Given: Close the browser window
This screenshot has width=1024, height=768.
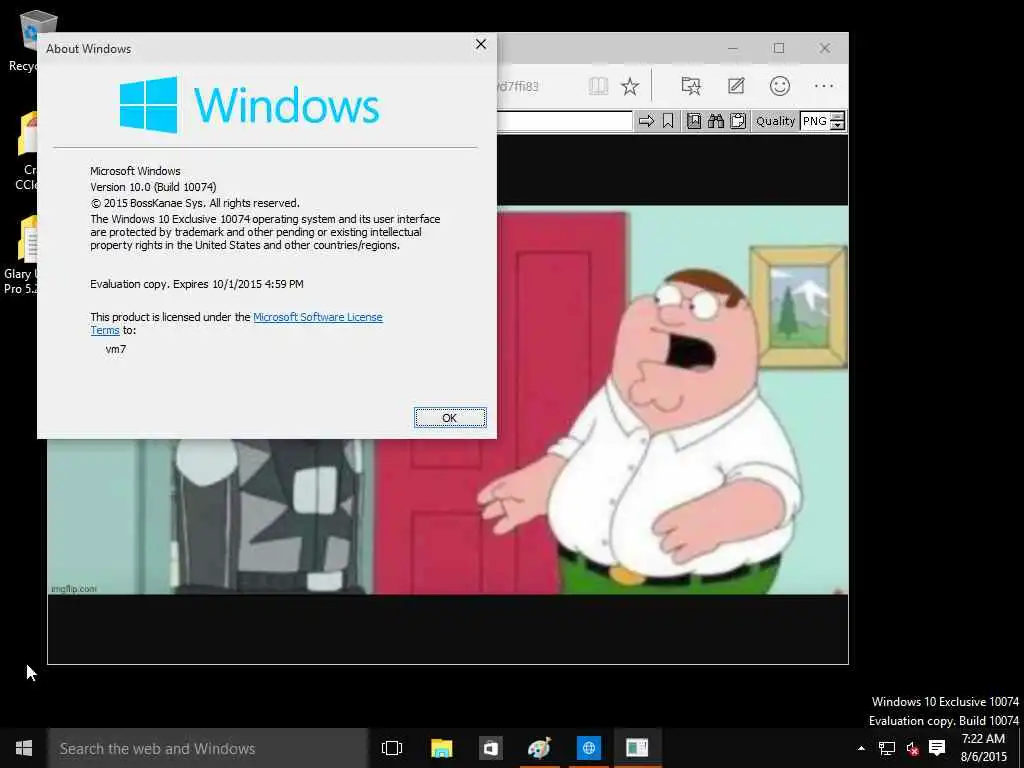Looking at the screenshot, I should 825,48.
